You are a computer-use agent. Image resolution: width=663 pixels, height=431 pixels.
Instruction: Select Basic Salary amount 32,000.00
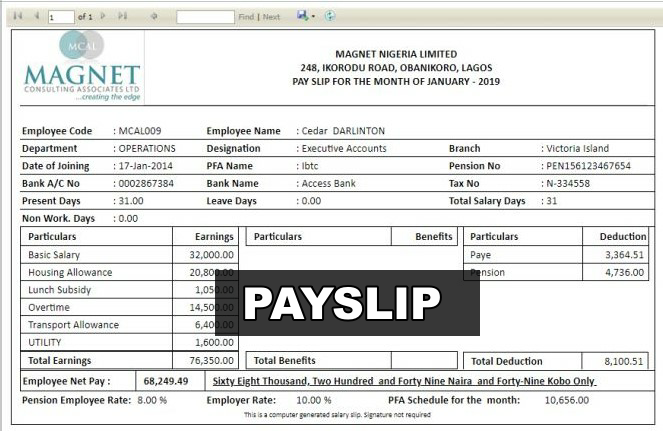coord(211,255)
